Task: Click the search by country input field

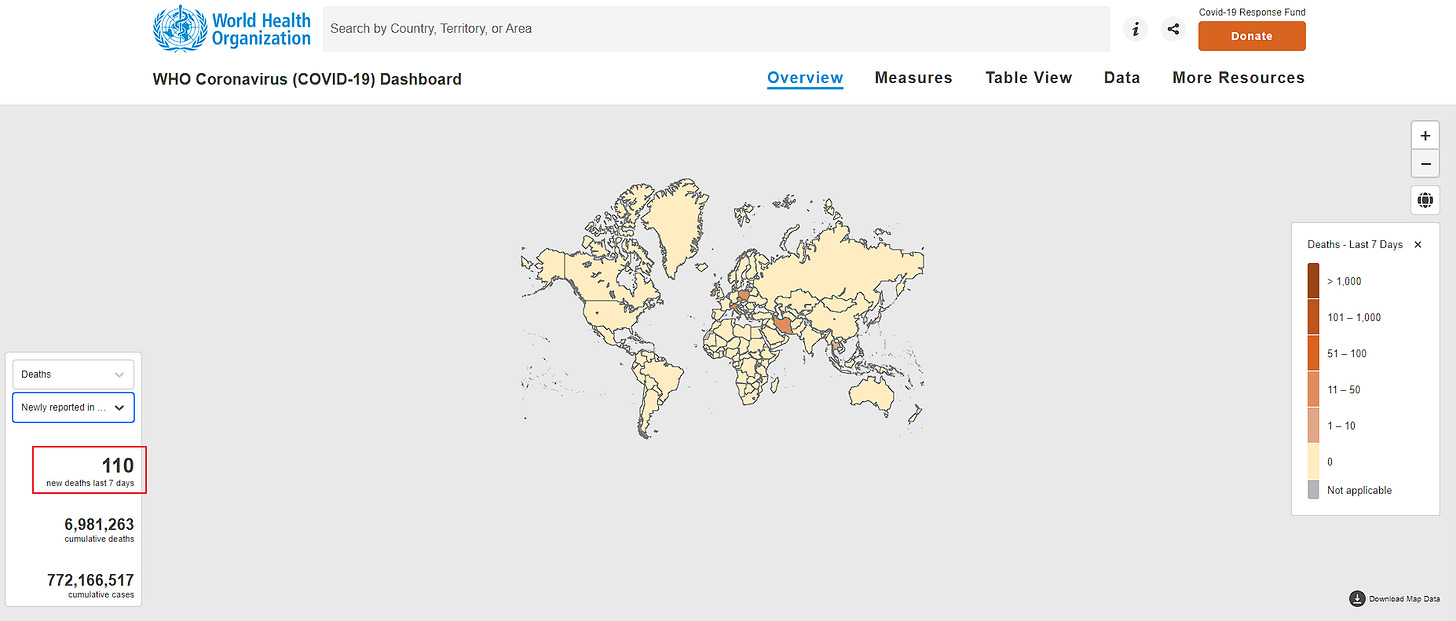Action: pos(716,29)
